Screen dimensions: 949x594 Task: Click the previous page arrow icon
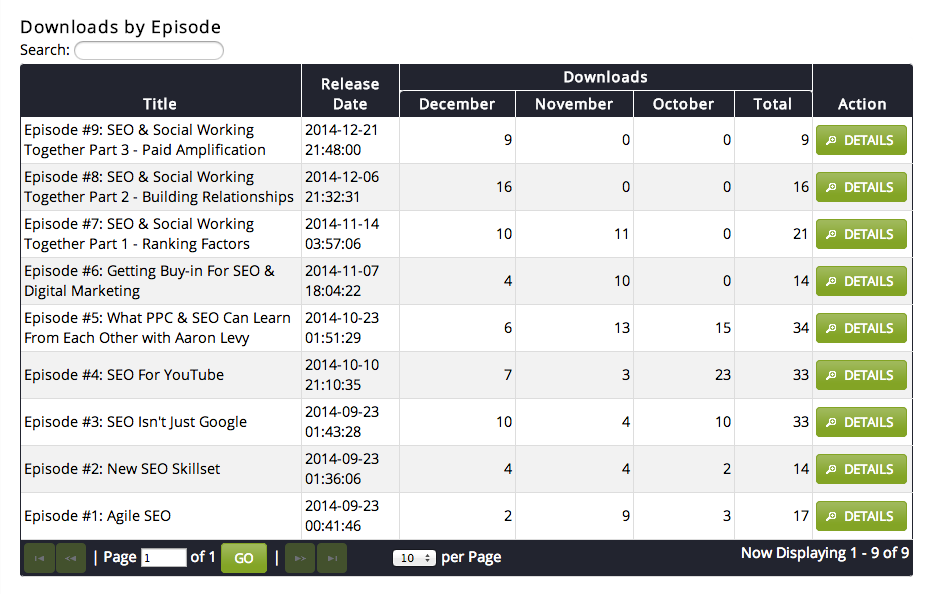click(x=71, y=558)
